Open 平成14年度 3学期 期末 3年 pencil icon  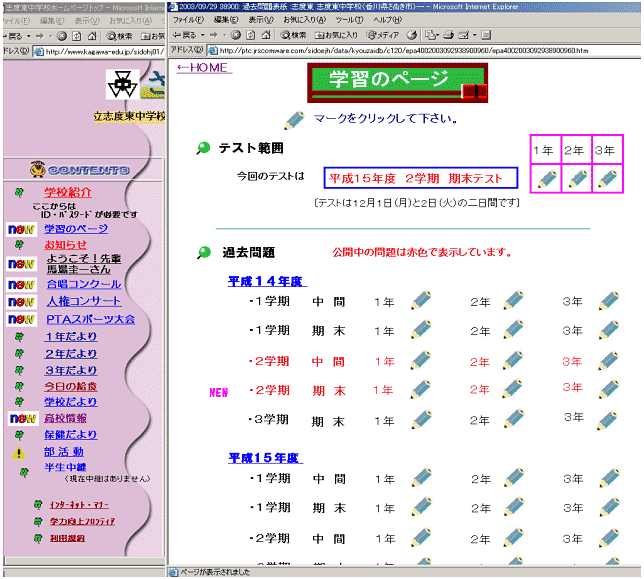click(608, 420)
